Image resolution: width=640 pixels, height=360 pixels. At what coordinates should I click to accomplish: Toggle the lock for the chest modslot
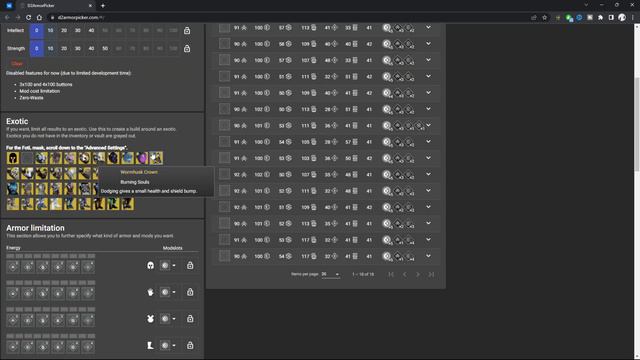[190, 319]
